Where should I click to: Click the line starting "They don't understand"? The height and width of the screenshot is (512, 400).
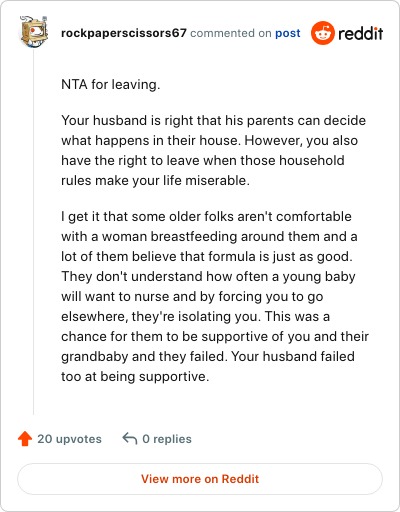tap(208, 276)
